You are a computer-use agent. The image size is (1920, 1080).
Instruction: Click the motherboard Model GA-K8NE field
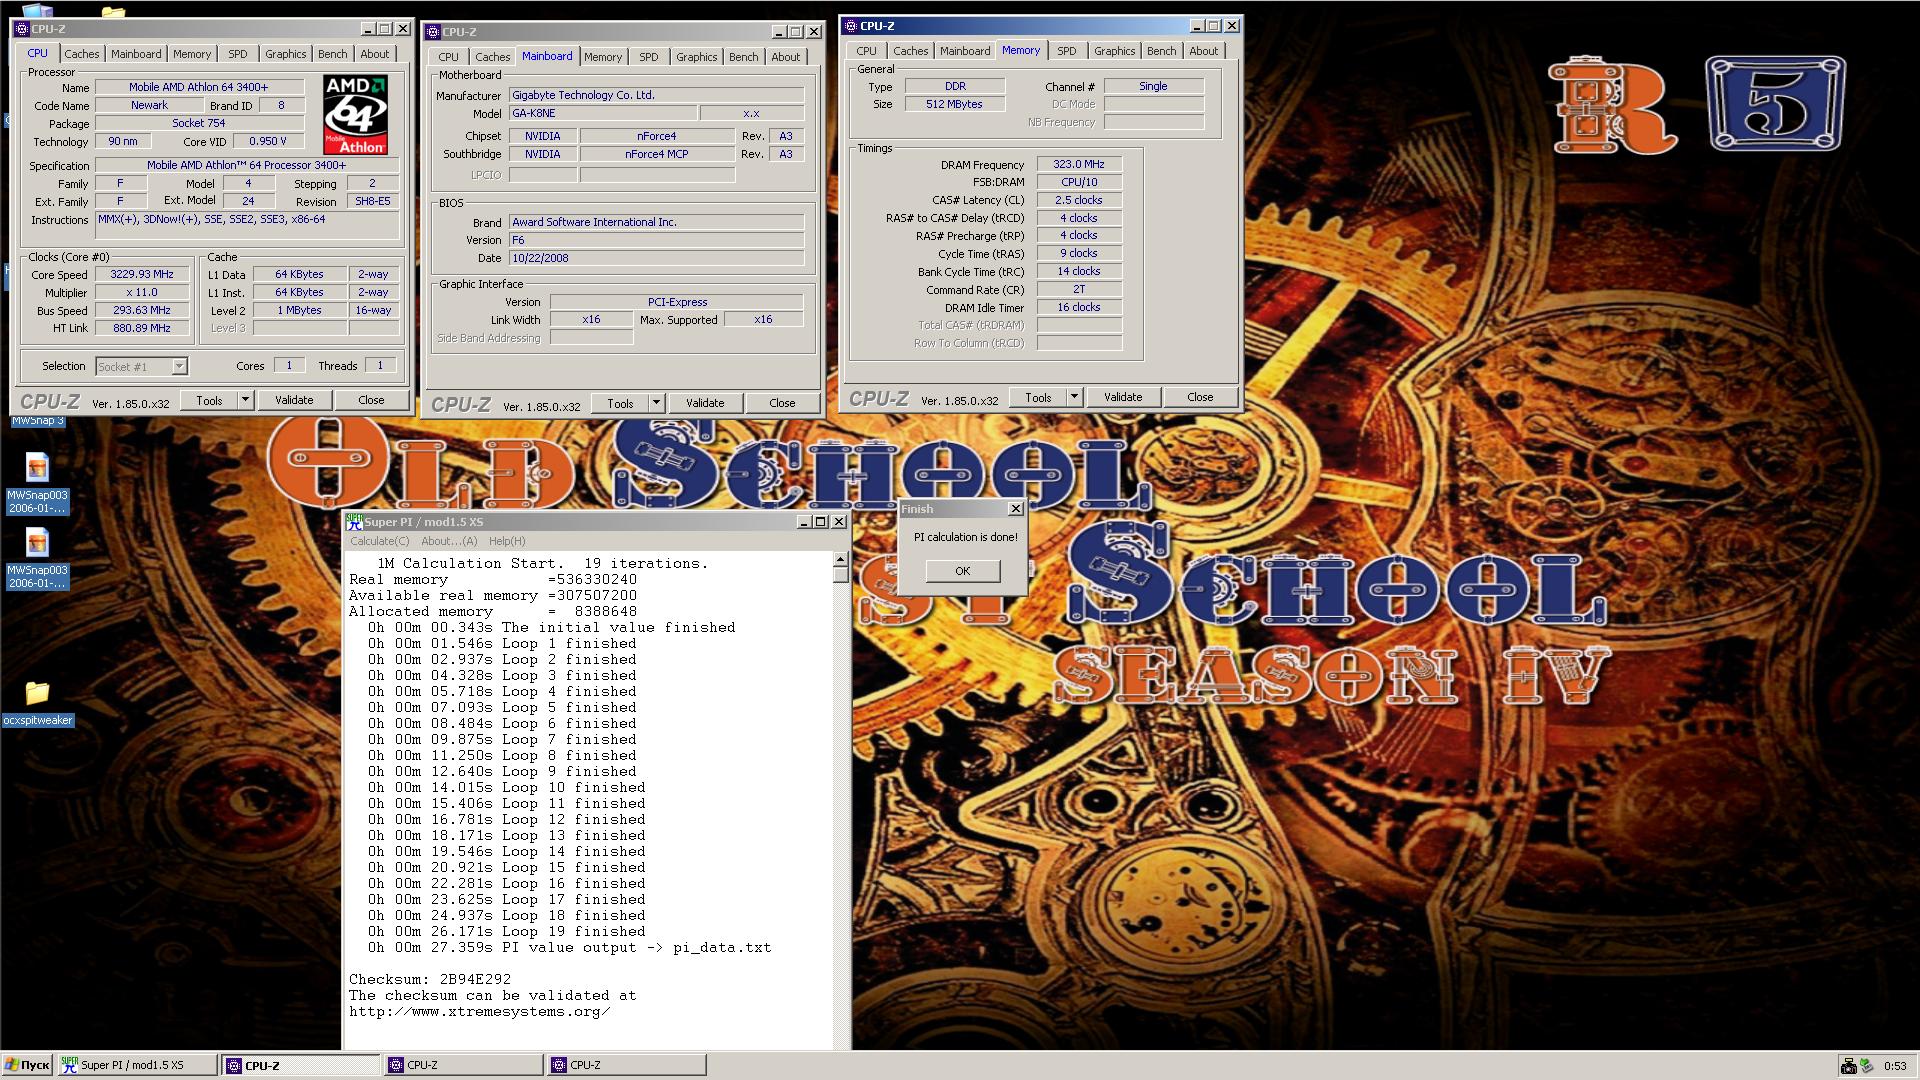pyautogui.click(x=603, y=113)
